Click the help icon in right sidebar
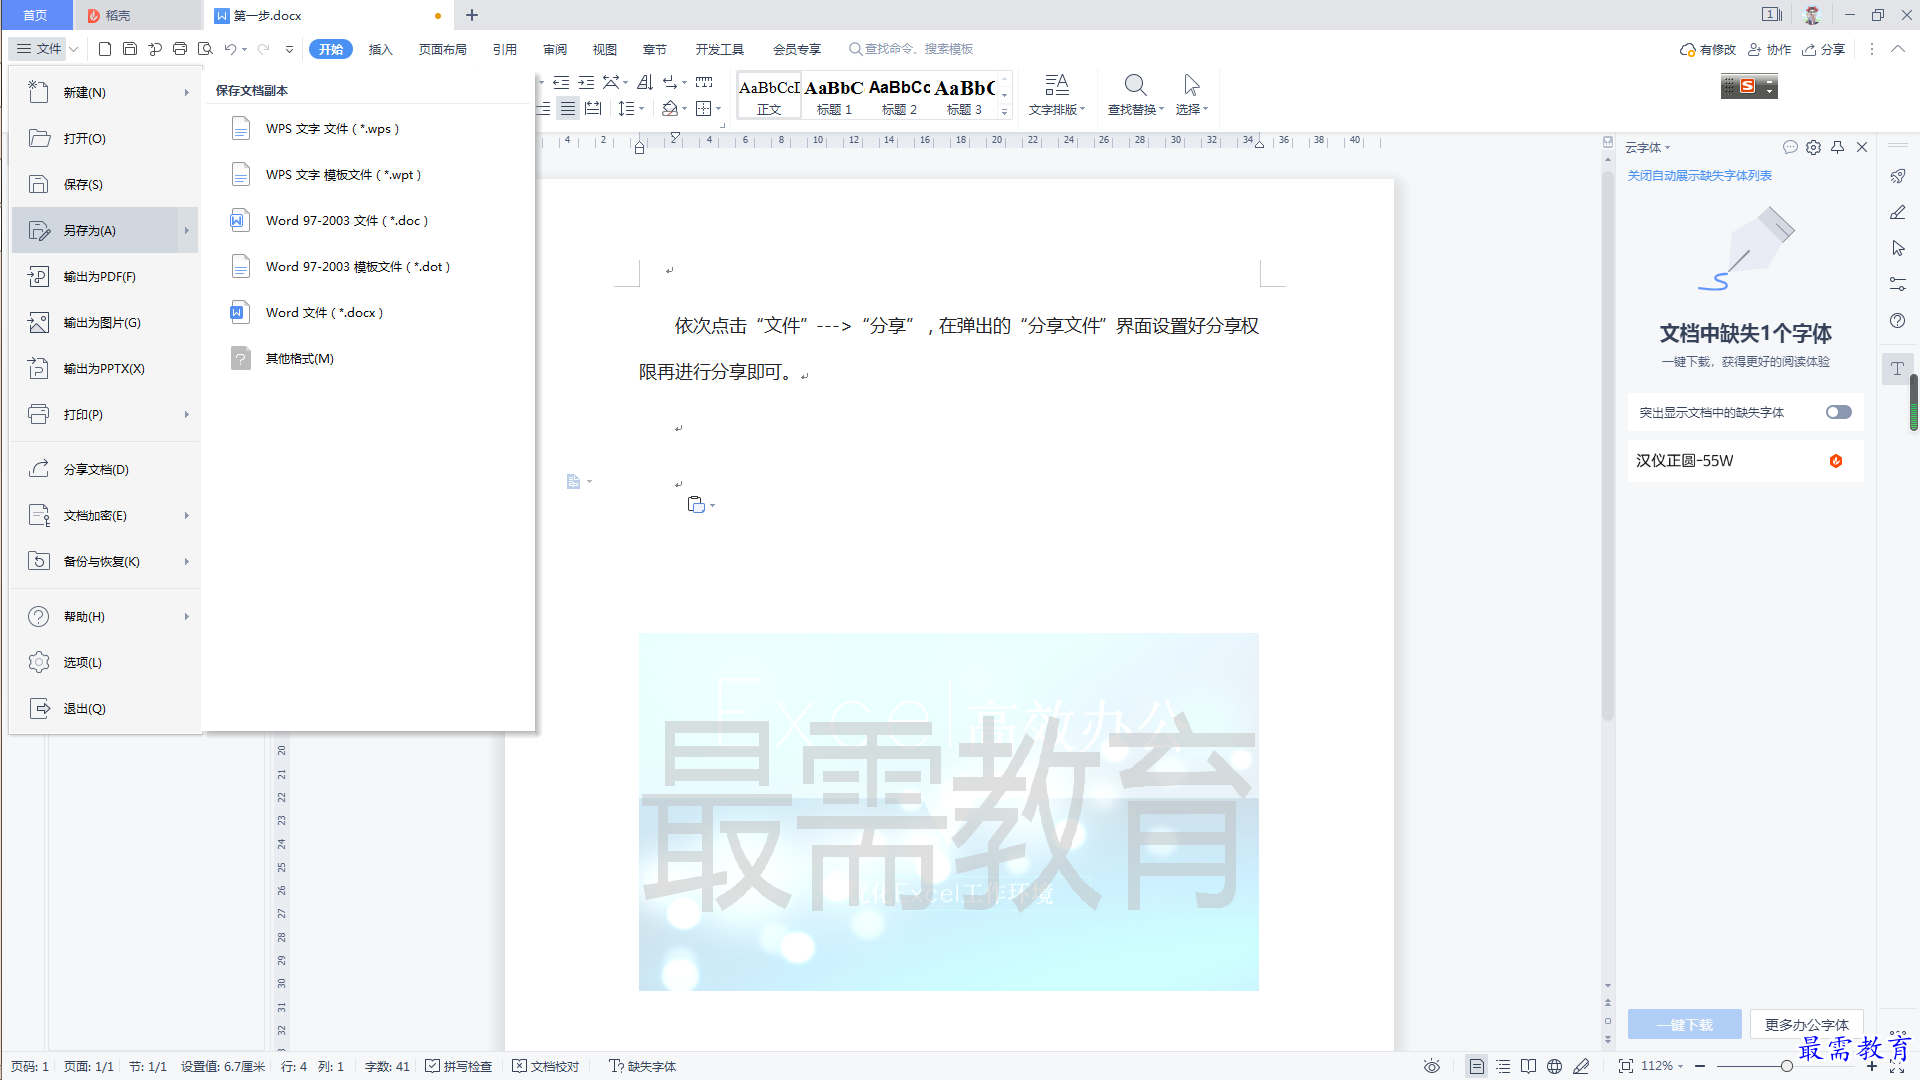 [1897, 320]
